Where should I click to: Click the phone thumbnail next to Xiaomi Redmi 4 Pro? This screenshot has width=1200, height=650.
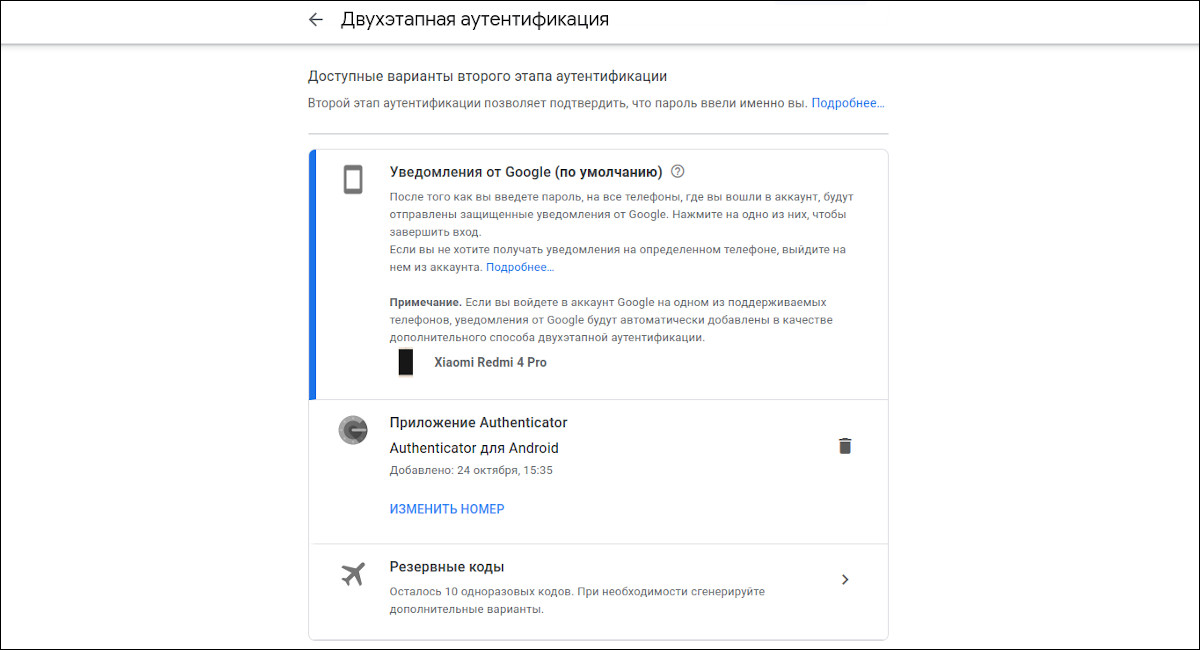tap(405, 363)
